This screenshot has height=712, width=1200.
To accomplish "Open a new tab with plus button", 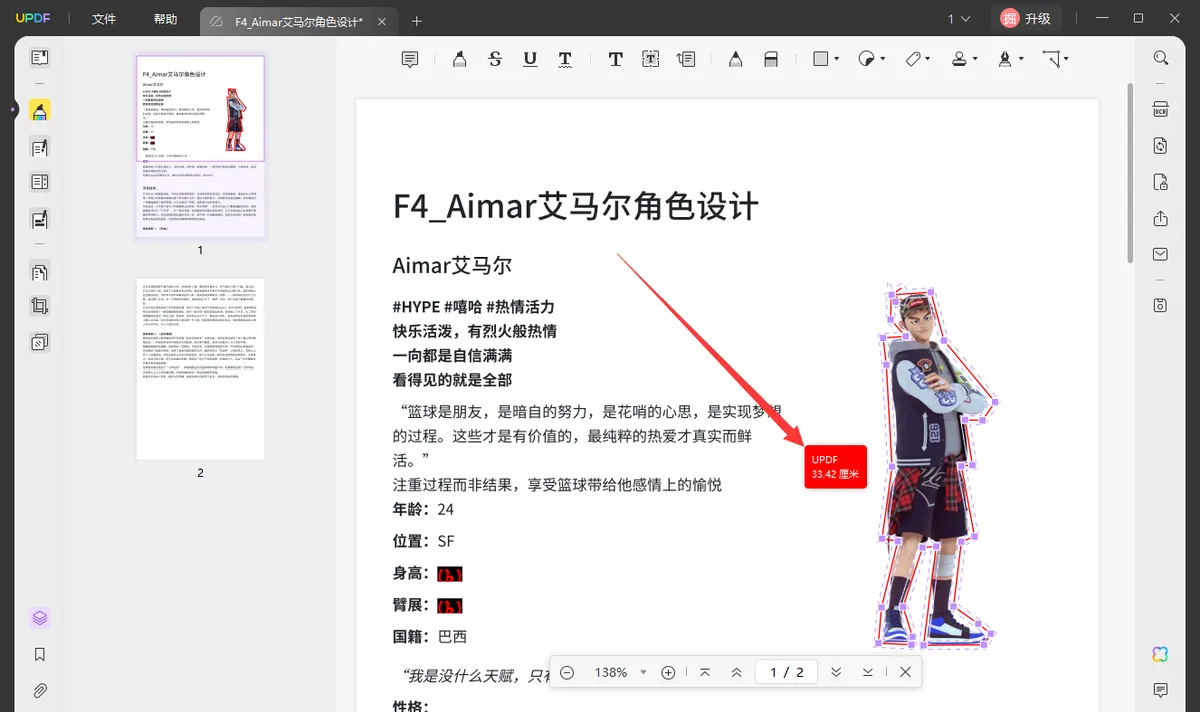I will pos(417,21).
